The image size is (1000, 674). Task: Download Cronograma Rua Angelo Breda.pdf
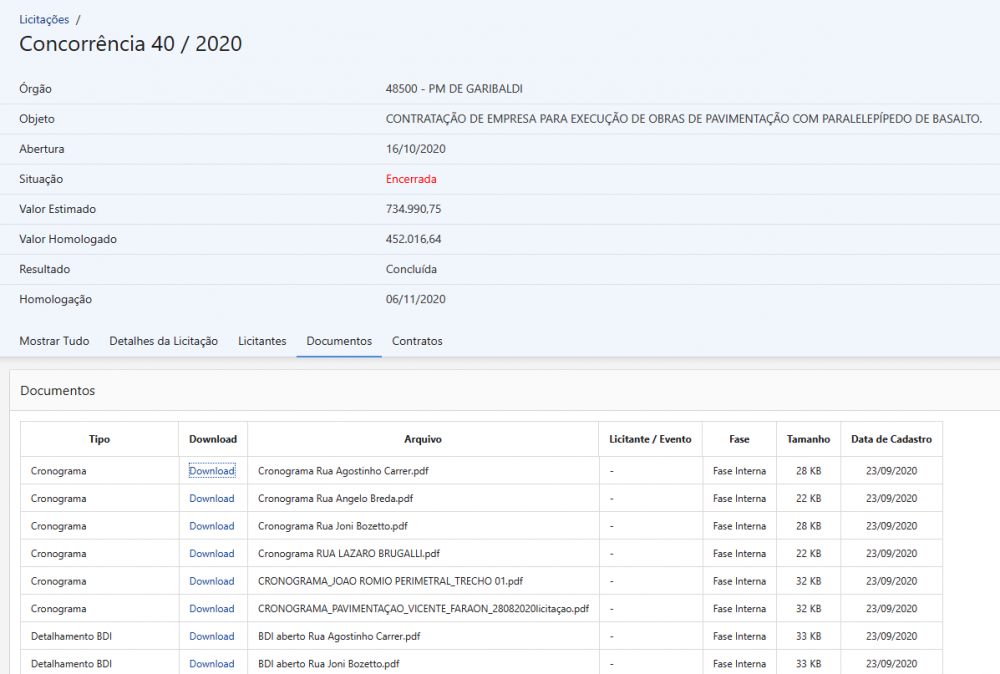212,498
